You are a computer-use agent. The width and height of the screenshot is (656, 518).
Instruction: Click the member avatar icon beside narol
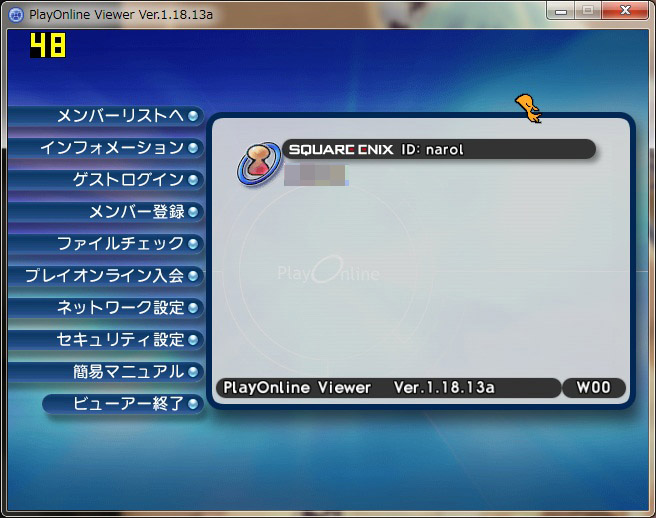pyautogui.click(x=259, y=164)
